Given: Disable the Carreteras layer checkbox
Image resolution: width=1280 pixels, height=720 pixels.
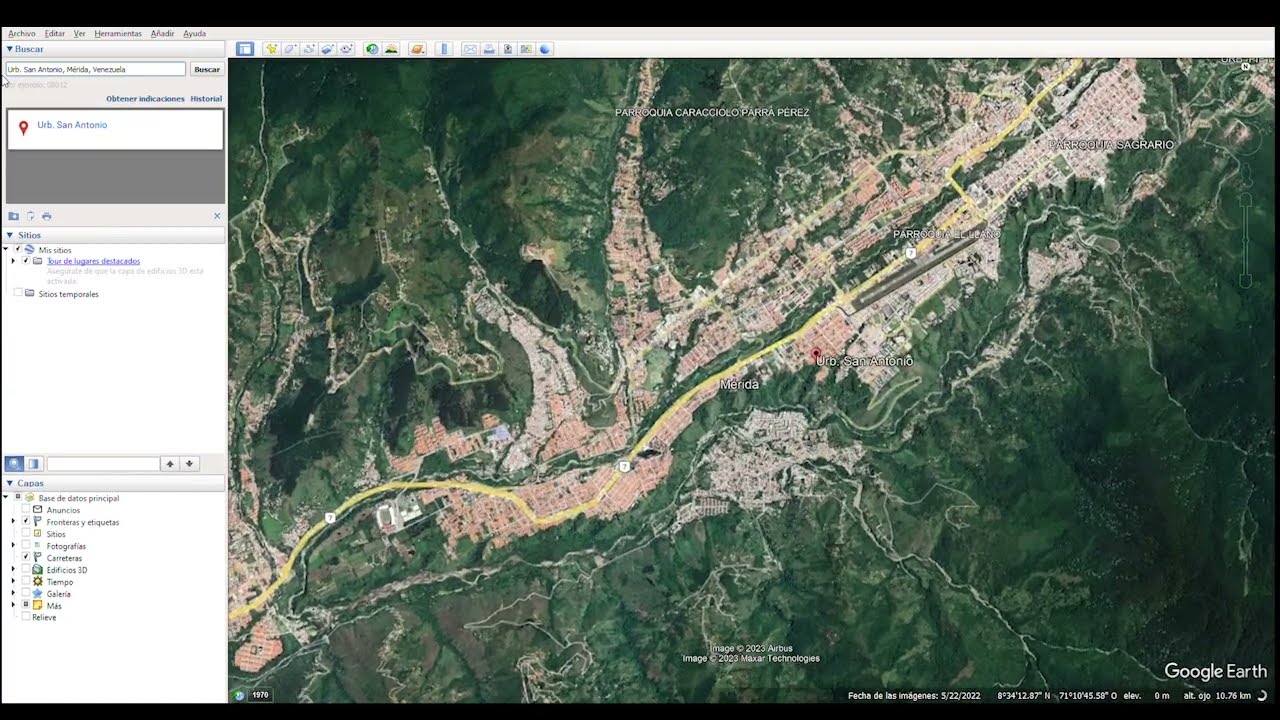Looking at the screenshot, I should (26, 558).
